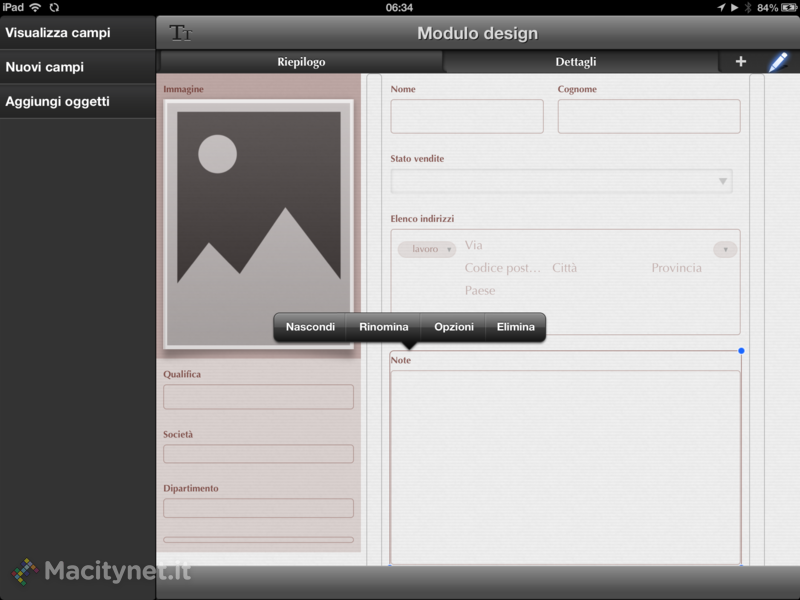Tap the Immagine placeholder picture
This screenshot has height=600, width=800.
coord(258,223)
